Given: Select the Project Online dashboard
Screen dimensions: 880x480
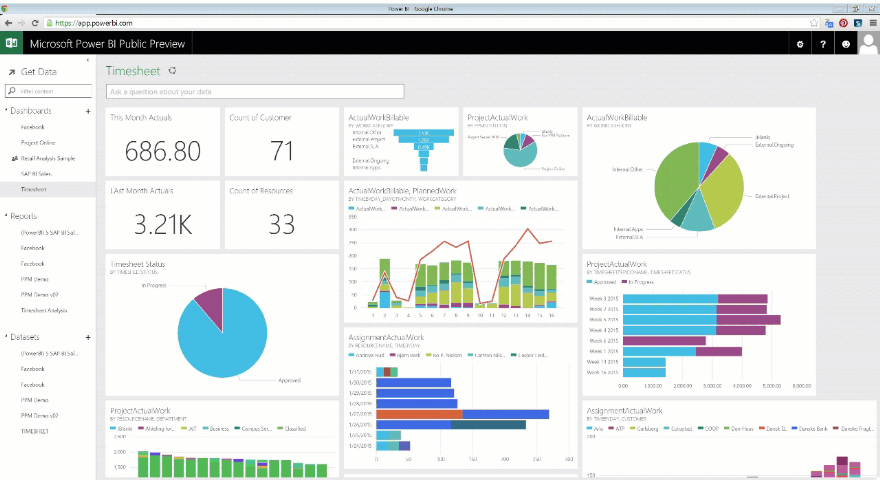Looking at the screenshot, I should [38, 143].
